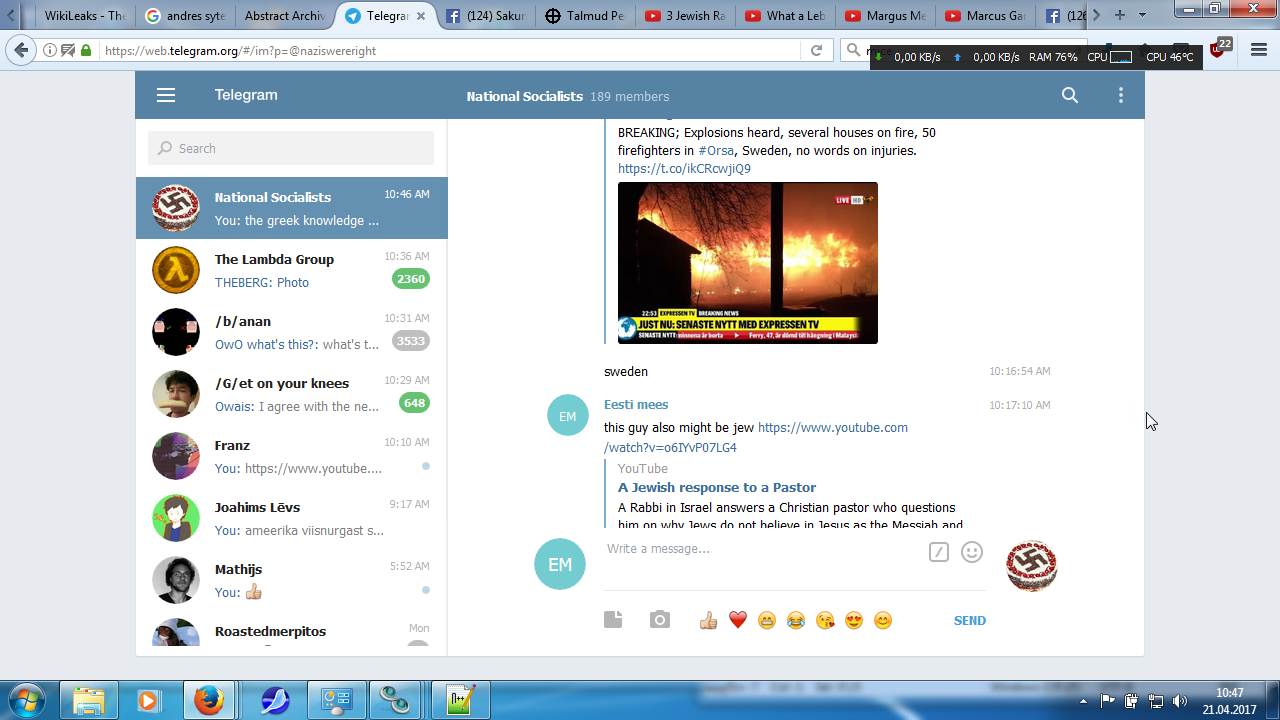The height and width of the screenshot is (720, 1280).
Task: Click the volume speaker tray icon
Action: [1180, 701]
